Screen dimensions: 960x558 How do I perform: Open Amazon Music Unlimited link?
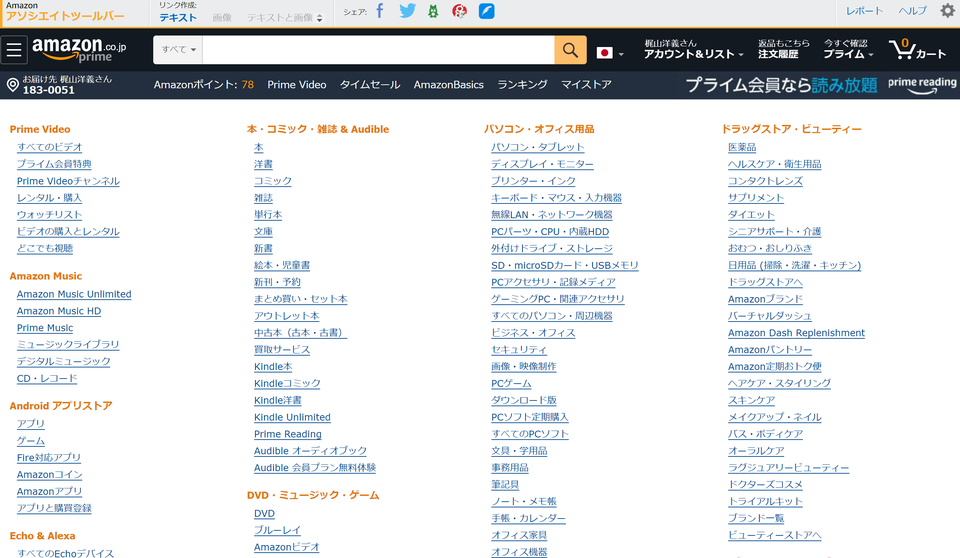click(x=74, y=294)
